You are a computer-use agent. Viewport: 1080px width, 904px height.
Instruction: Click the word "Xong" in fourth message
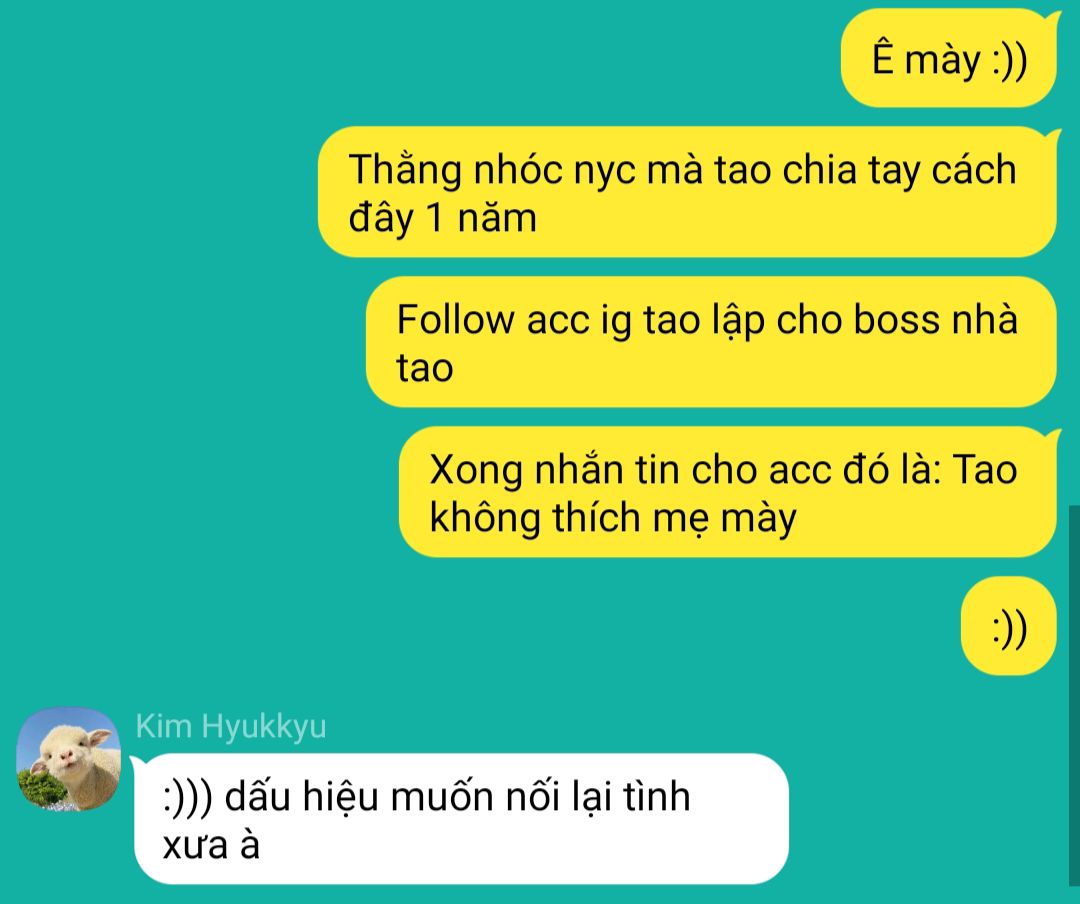[475, 472]
